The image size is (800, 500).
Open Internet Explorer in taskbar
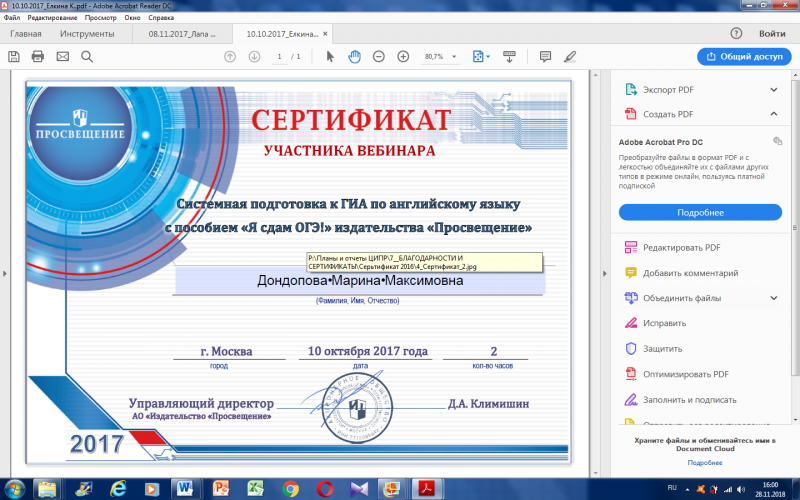[x=118, y=489]
